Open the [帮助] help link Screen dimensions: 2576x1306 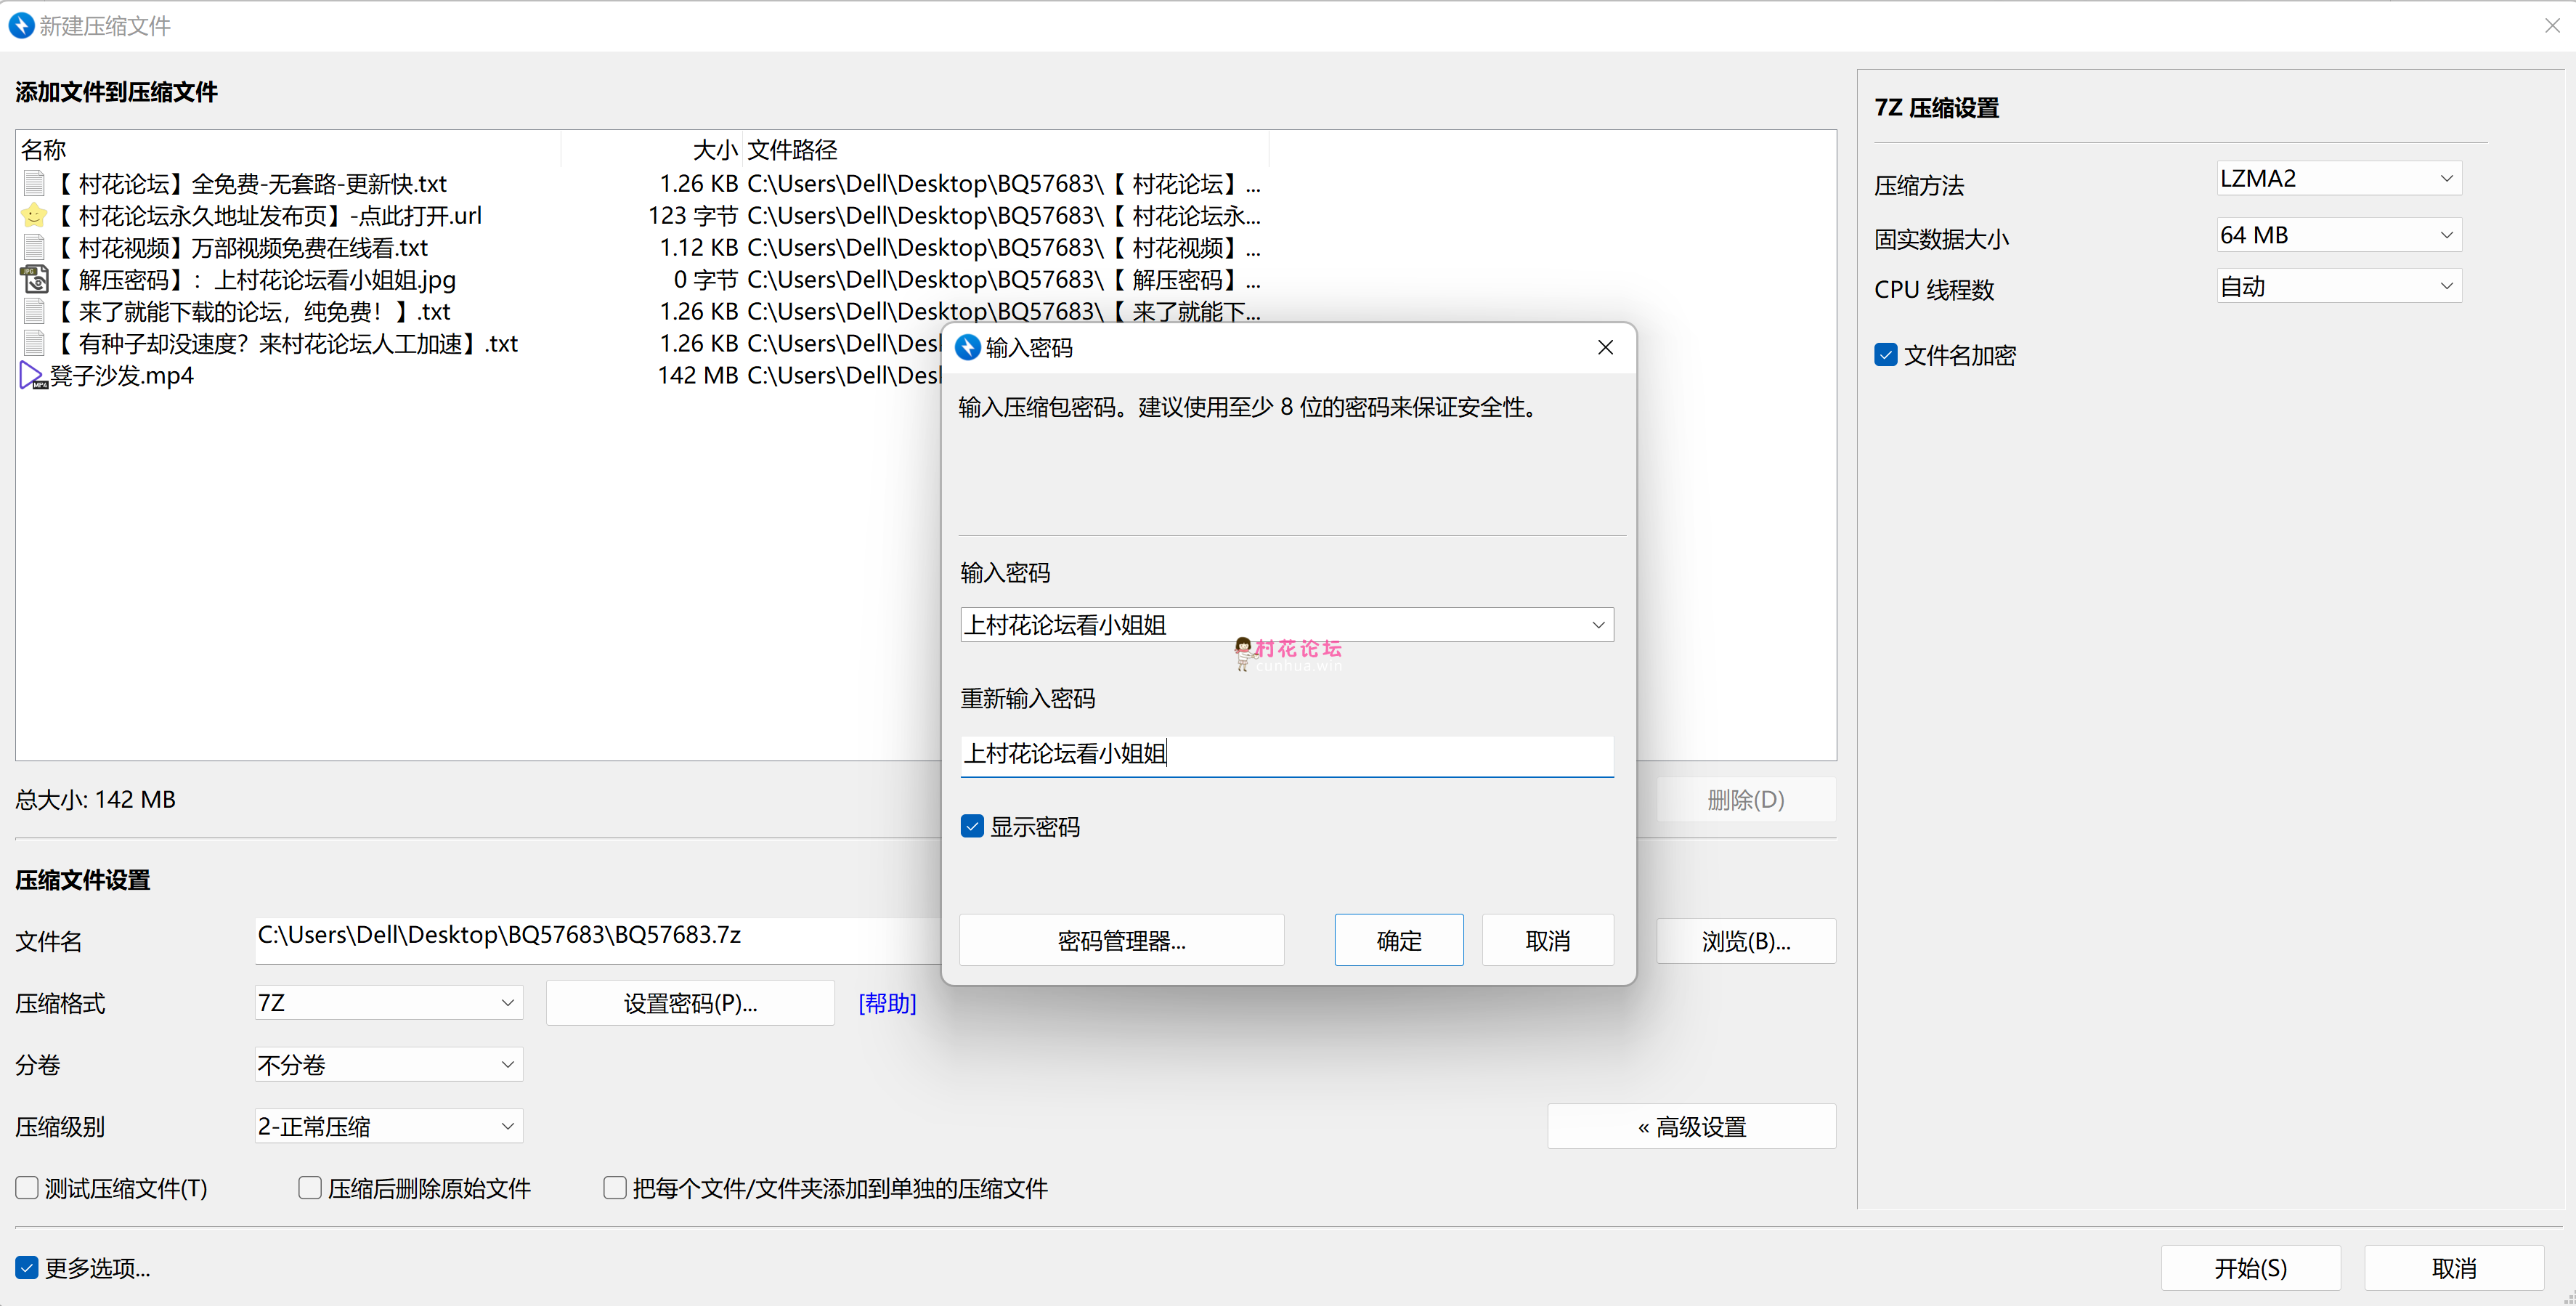(x=886, y=1003)
